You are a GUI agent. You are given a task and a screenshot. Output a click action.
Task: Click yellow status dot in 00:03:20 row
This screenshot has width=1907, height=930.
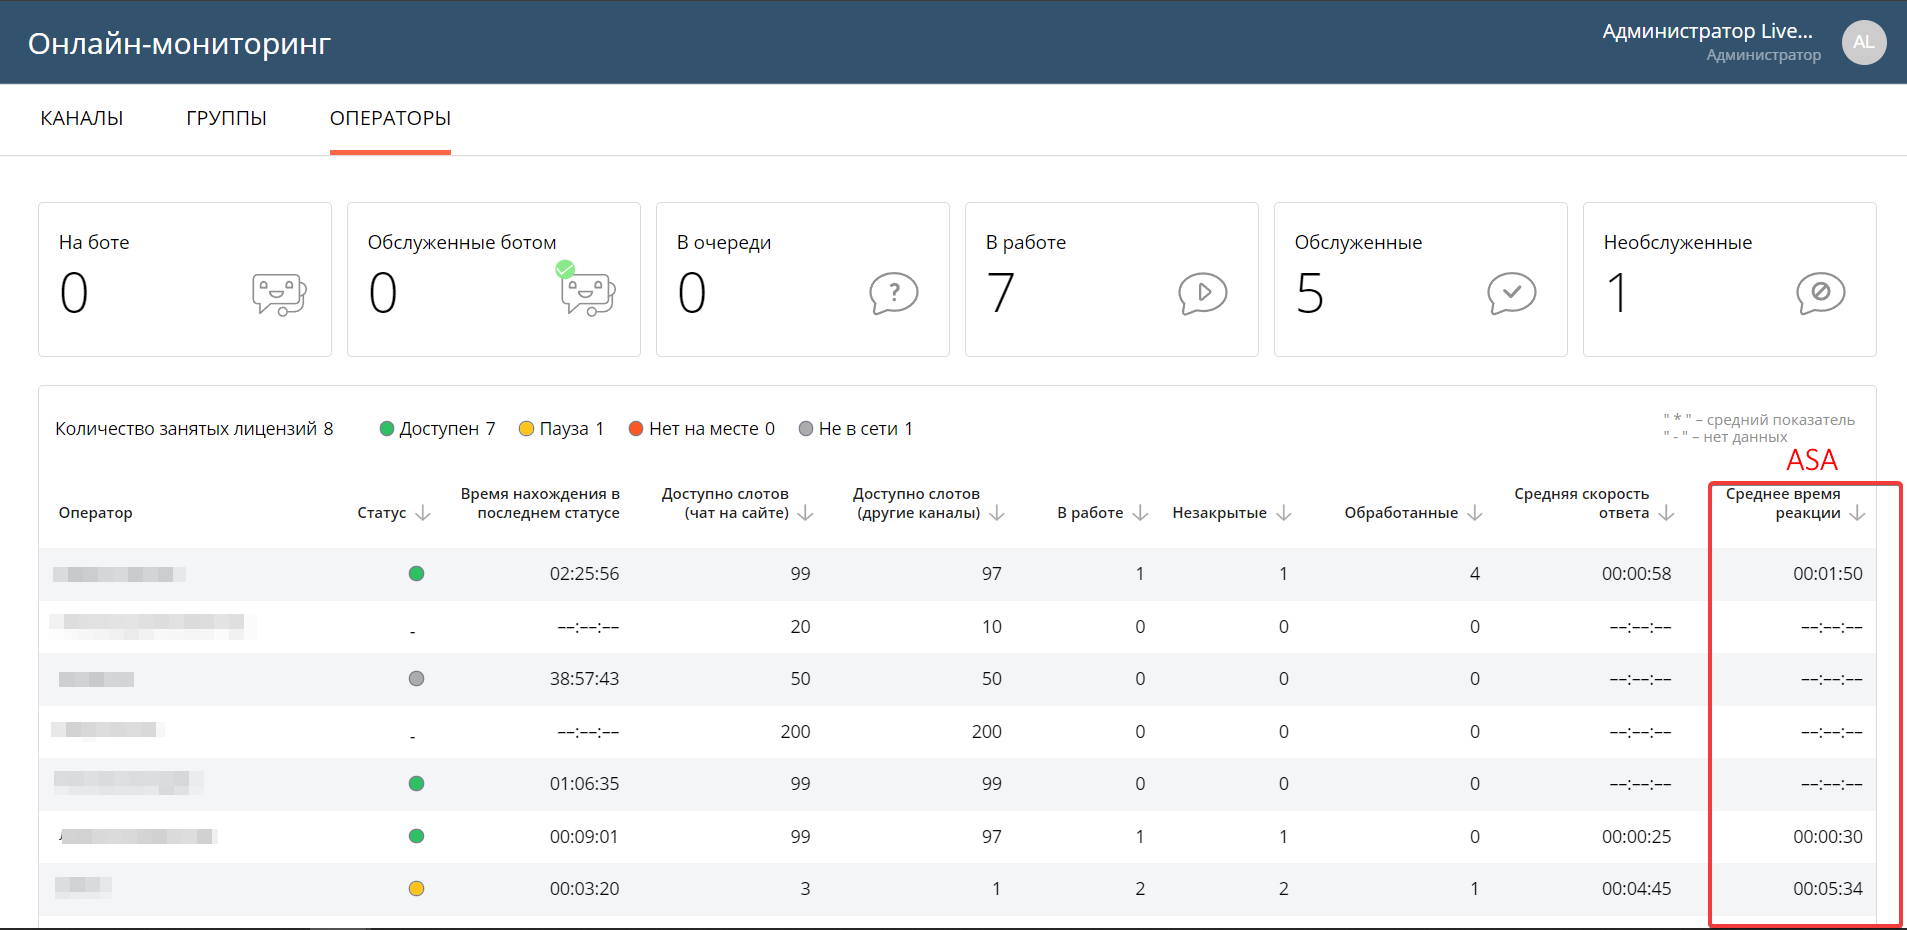point(417,889)
